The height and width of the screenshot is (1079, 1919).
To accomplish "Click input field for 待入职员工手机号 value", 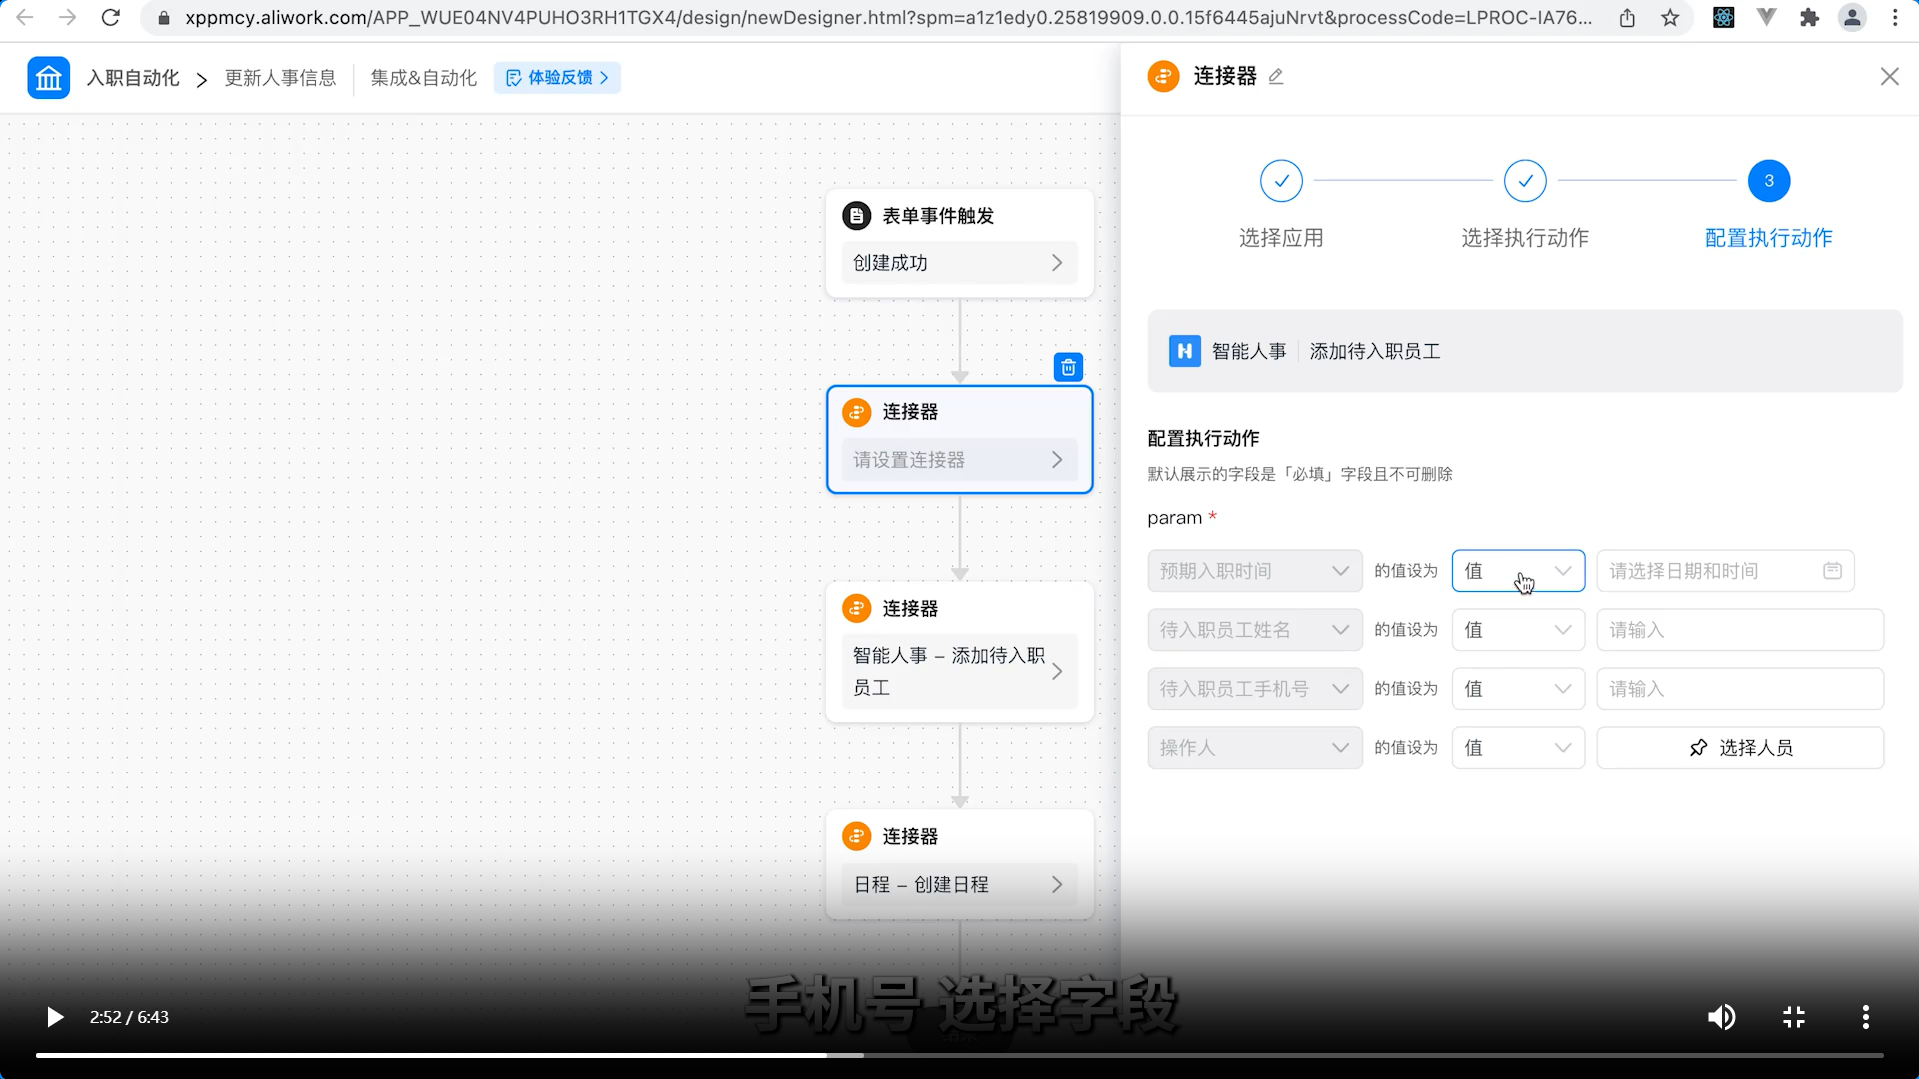I will coord(1740,689).
